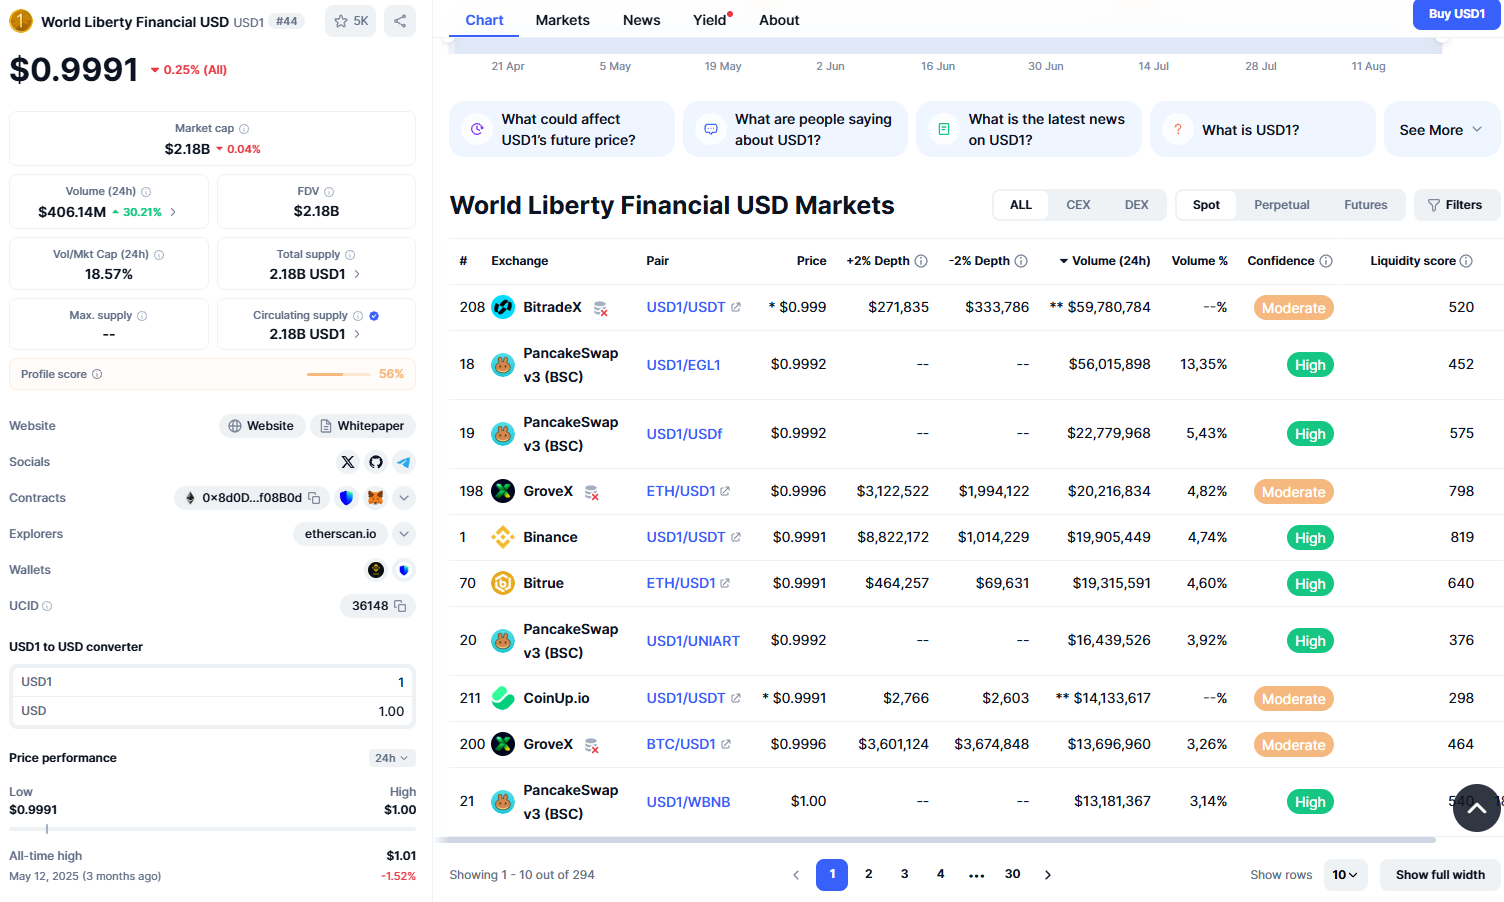Switch to the Markets tab
The width and height of the screenshot is (1504, 902).
click(x=562, y=20)
